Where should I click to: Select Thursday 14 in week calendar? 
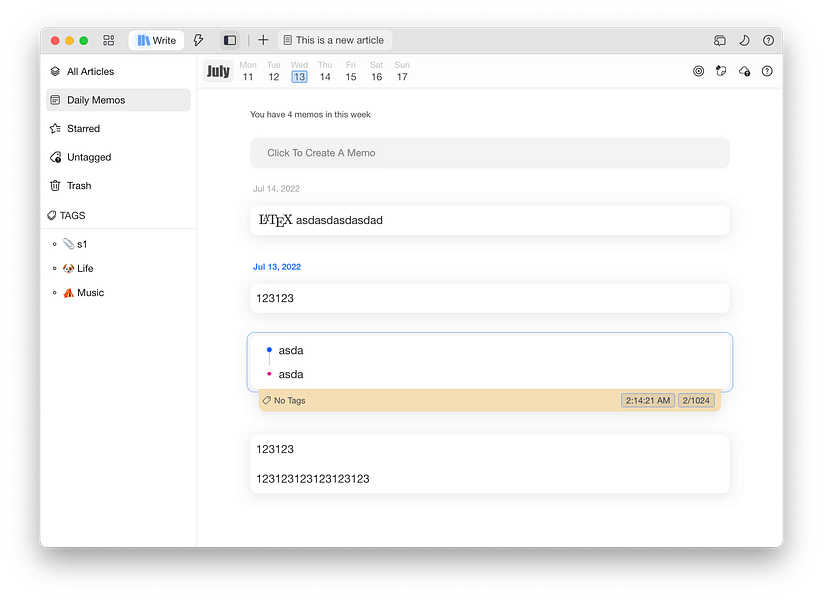(325, 71)
